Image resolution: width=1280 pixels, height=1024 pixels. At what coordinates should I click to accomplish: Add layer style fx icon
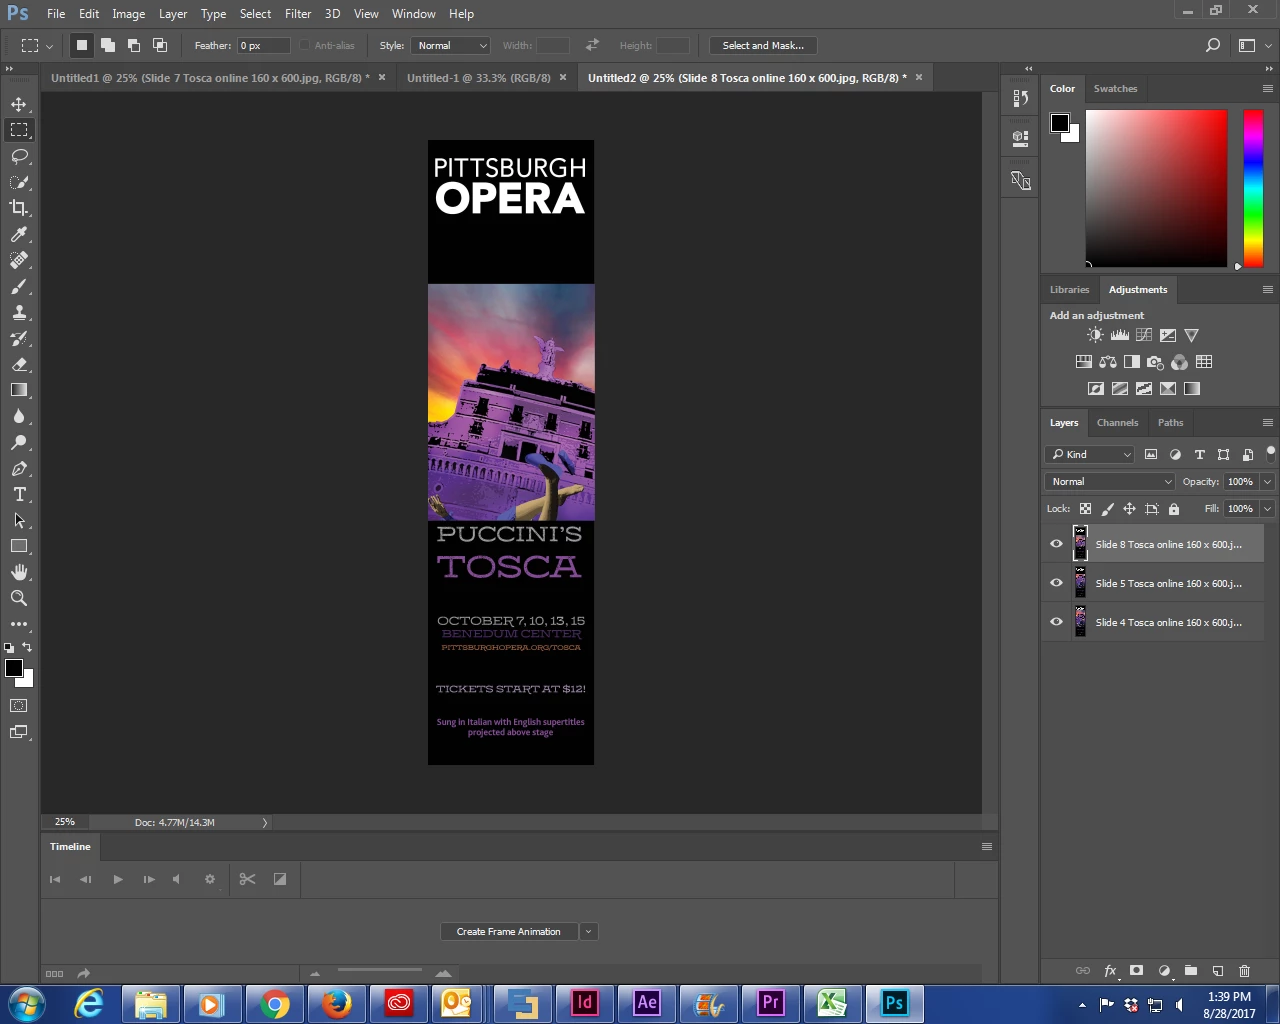click(x=1110, y=970)
